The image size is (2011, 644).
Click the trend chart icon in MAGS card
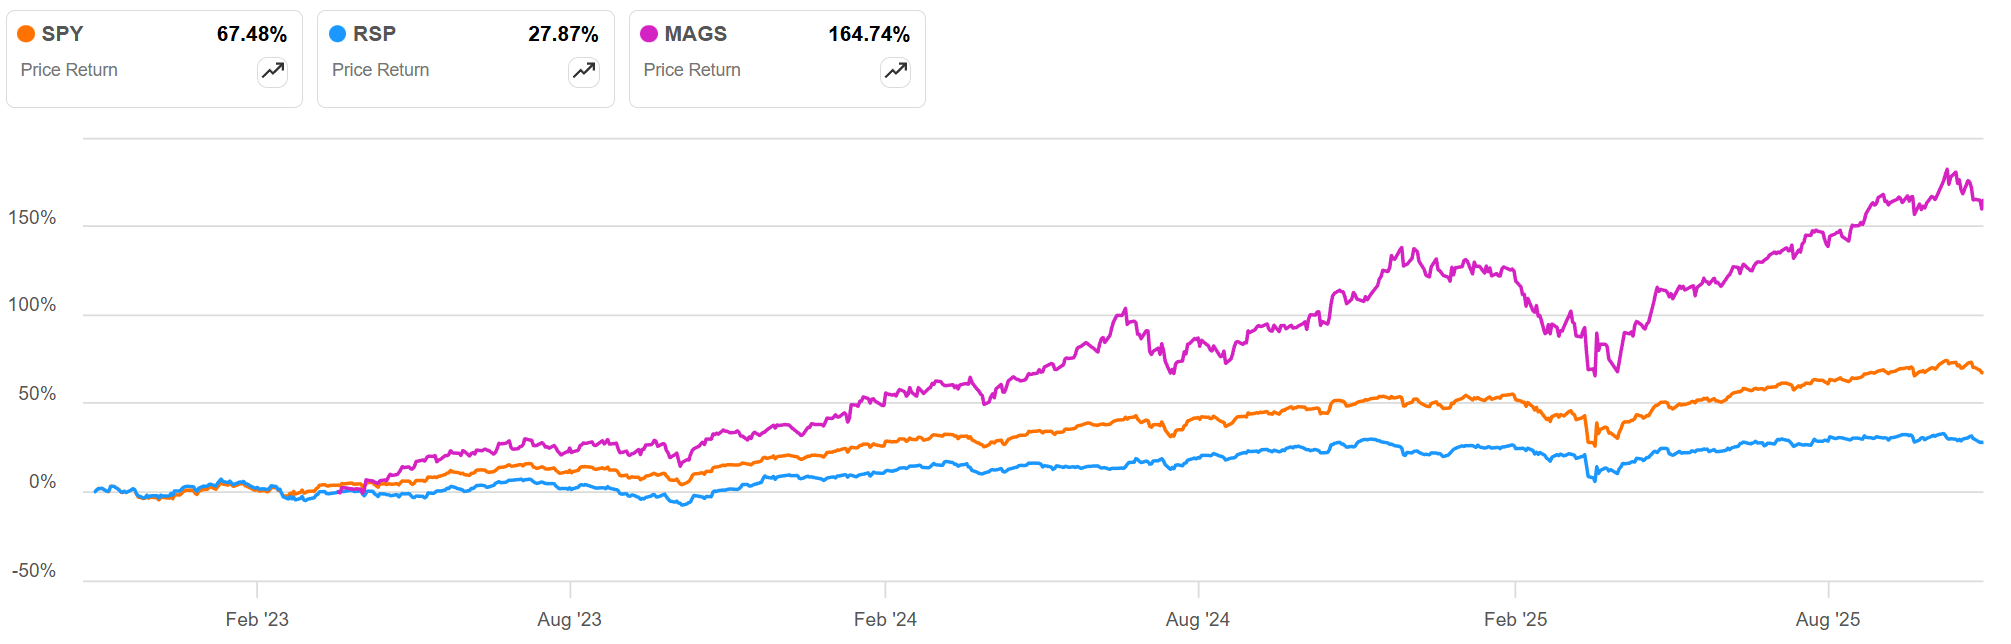[895, 71]
